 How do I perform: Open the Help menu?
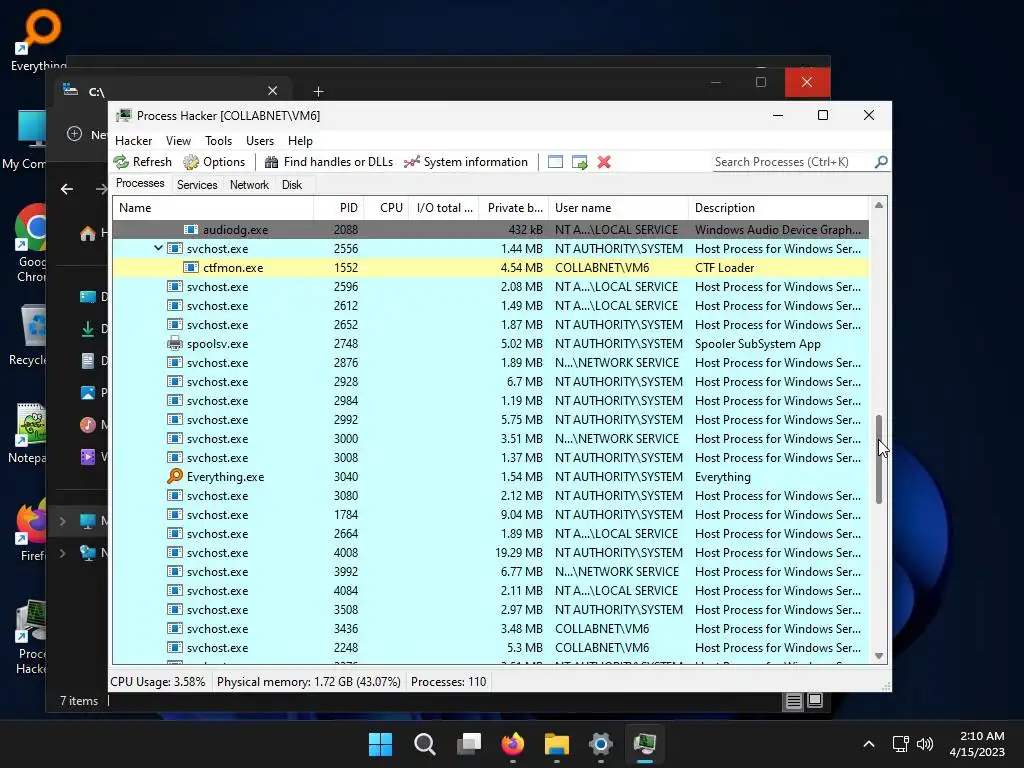[x=300, y=141]
